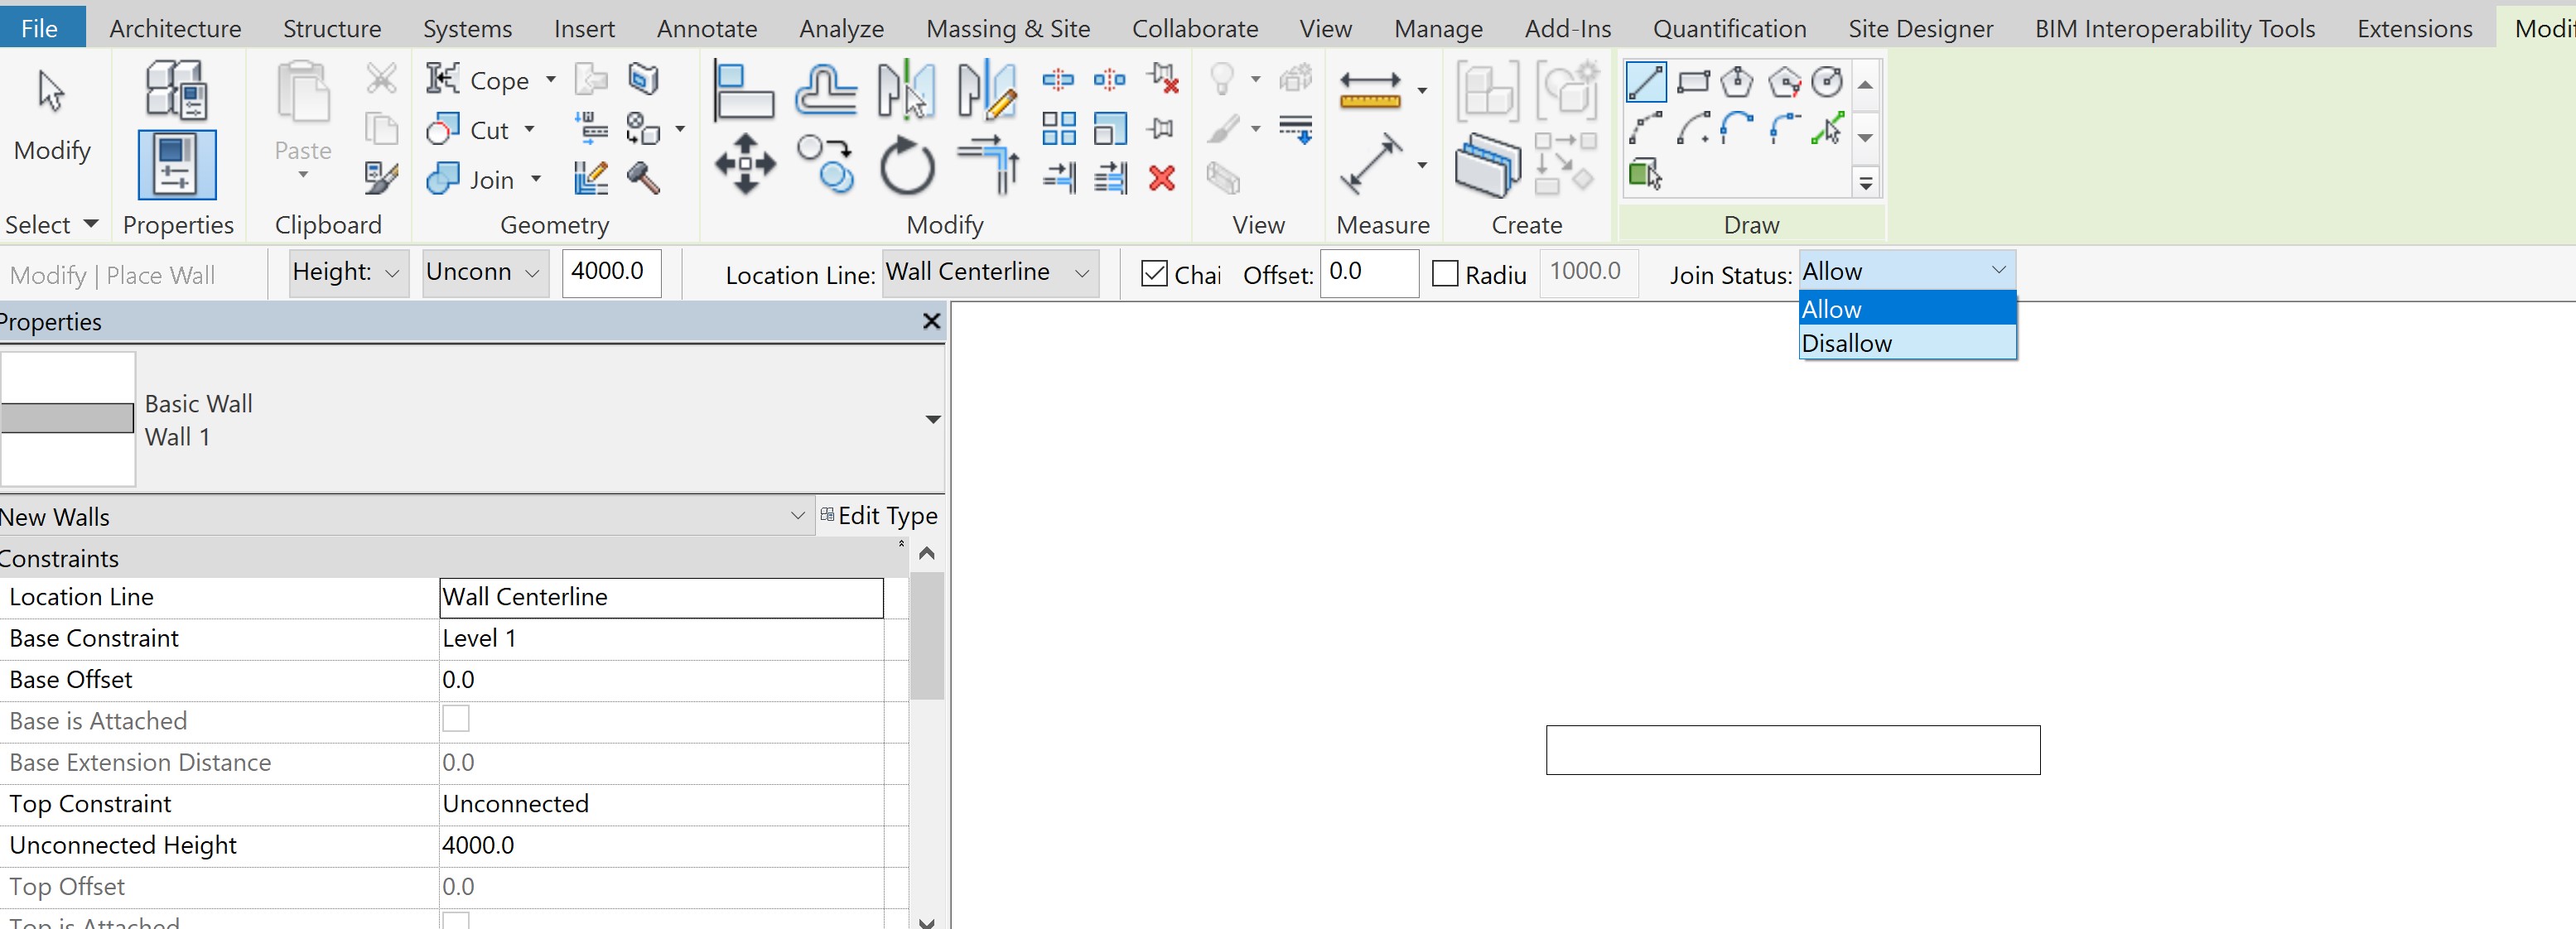Choose Disallow in Join Status list
The width and height of the screenshot is (2576, 929).
pos(1846,343)
